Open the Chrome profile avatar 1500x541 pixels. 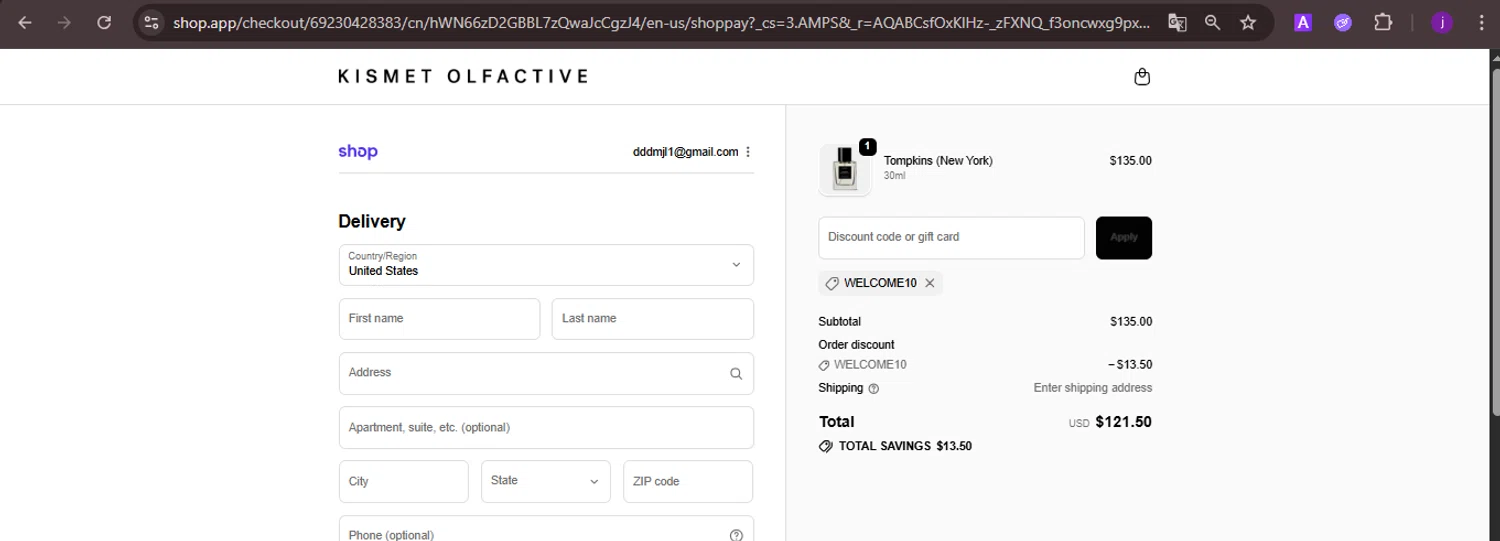click(x=1442, y=22)
